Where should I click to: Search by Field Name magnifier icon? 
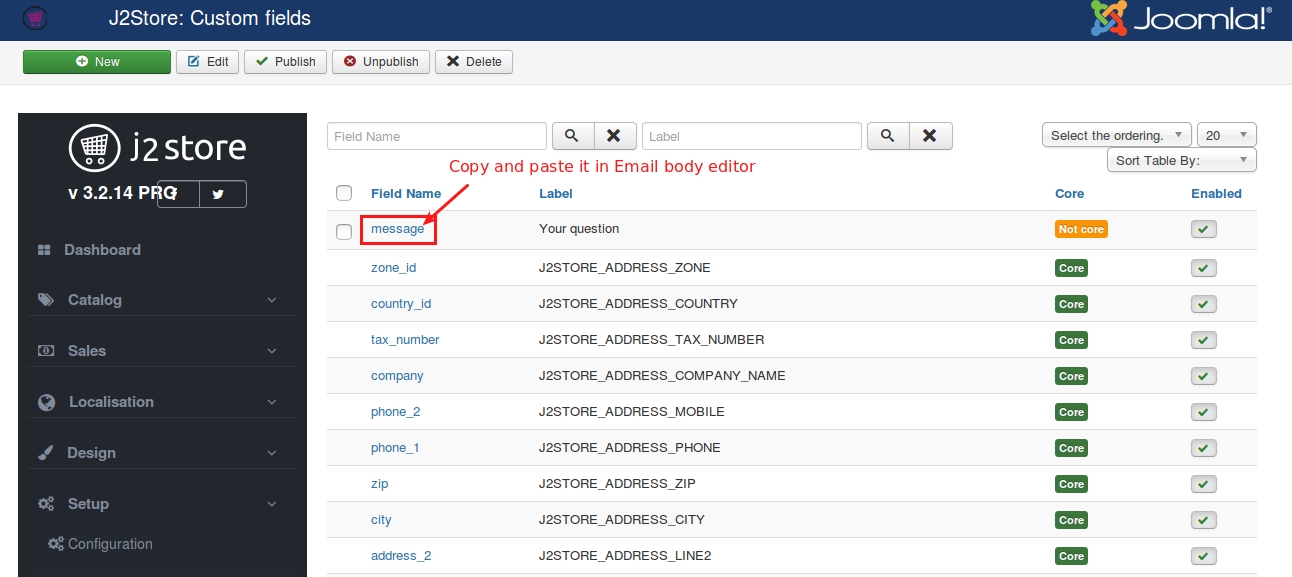(x=573, y=136)
